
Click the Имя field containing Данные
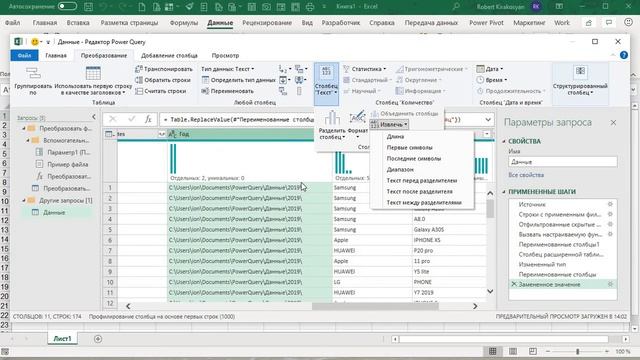pos(562,162)
